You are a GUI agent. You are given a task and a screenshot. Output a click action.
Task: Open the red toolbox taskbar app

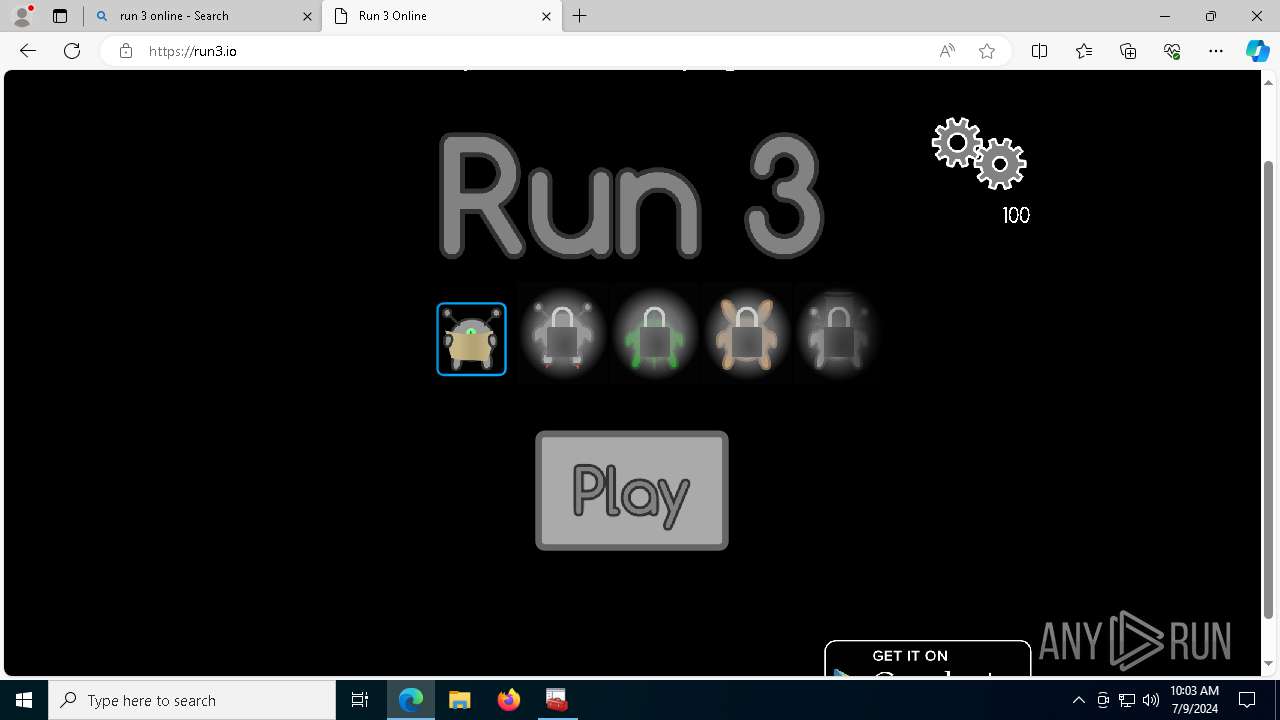[557, 700]
